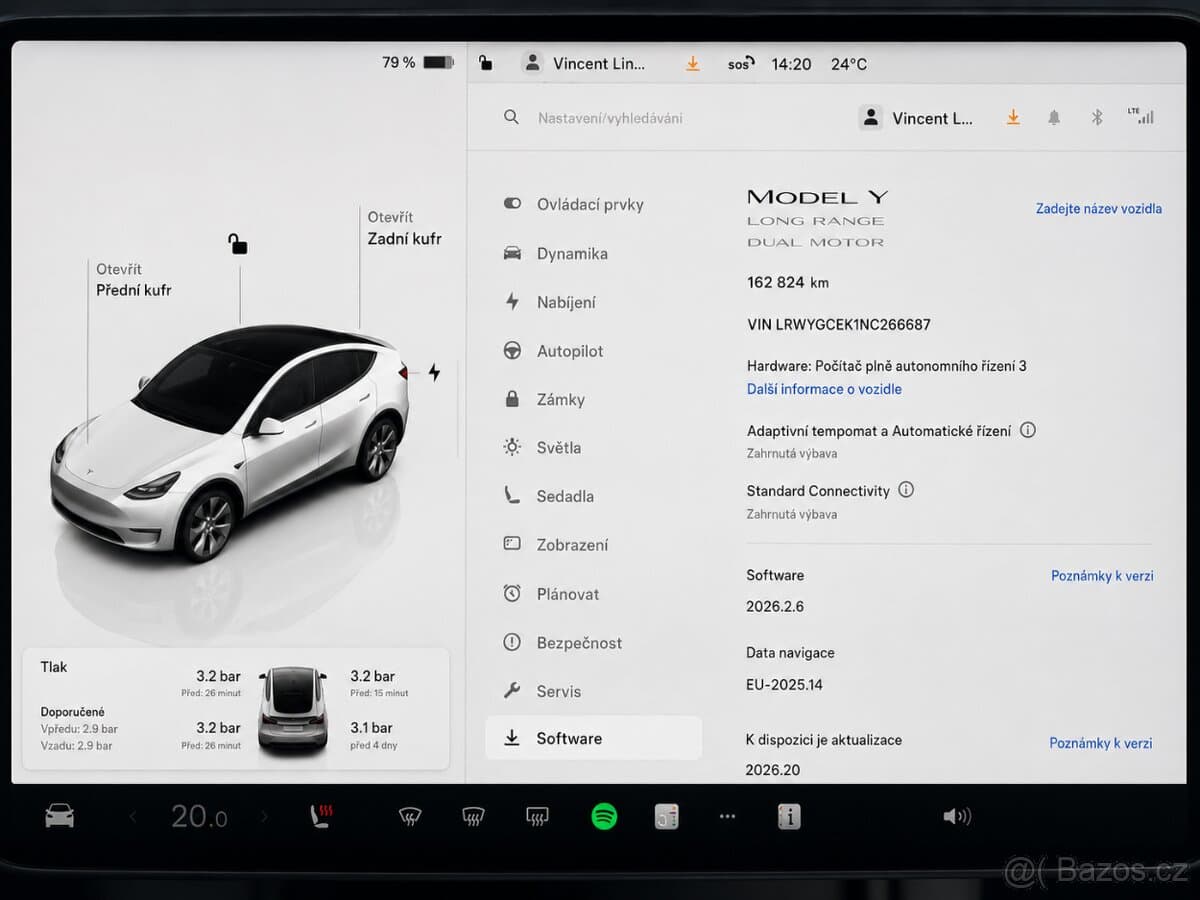Adjust volume with speaker icon

click(x=956, y=817)
